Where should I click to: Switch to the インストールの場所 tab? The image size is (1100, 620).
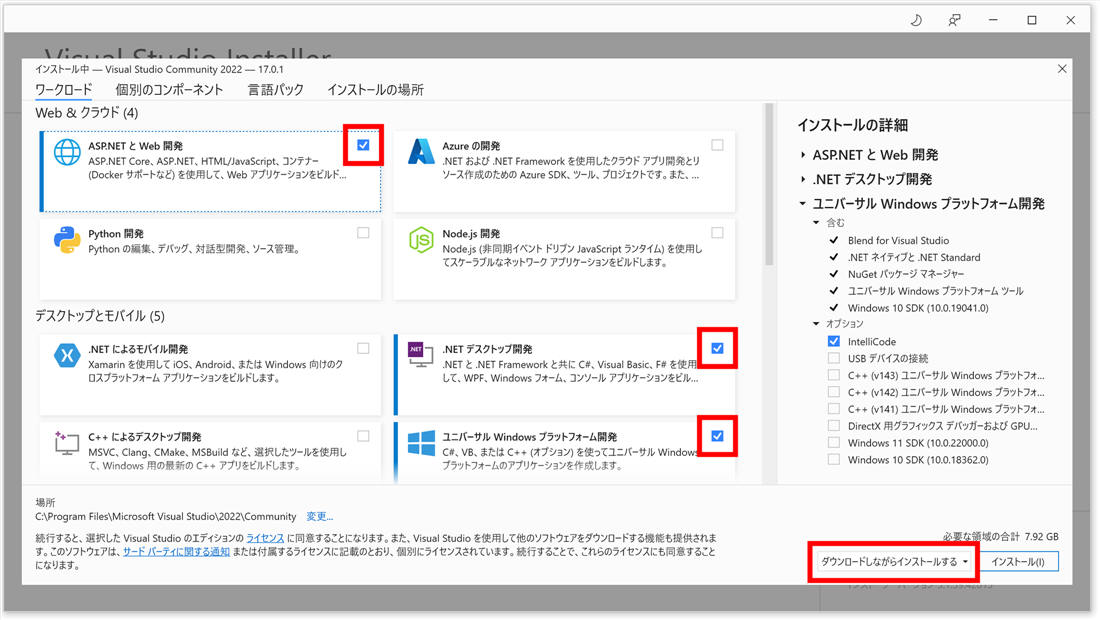pyautogui.click(x=375, y=90)
